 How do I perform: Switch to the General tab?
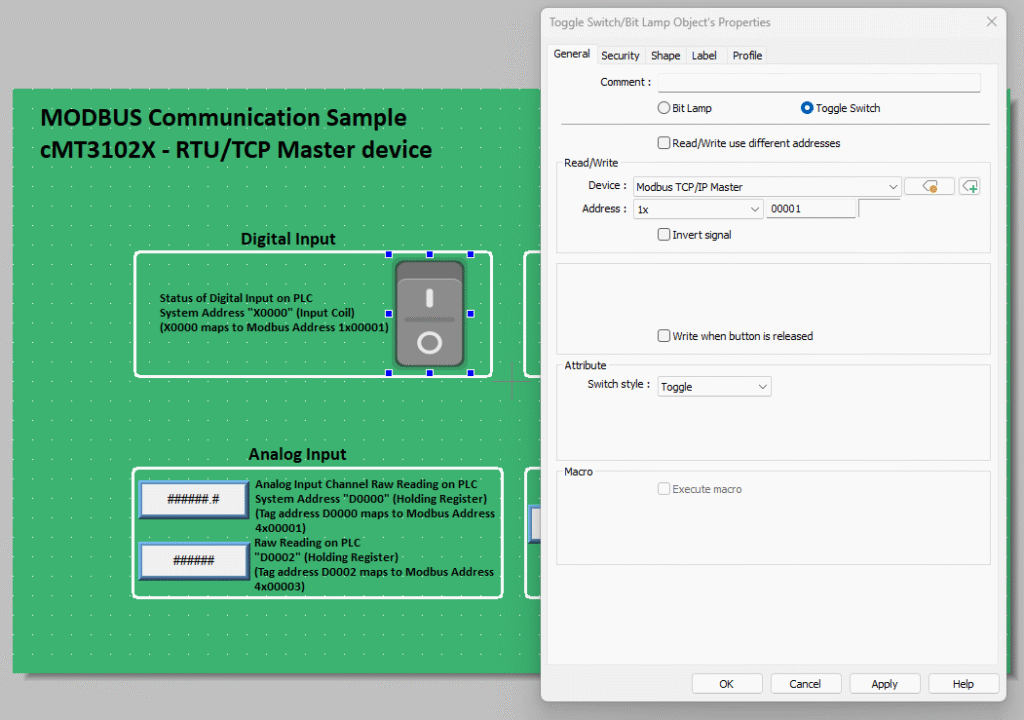[x=571, y=54]
